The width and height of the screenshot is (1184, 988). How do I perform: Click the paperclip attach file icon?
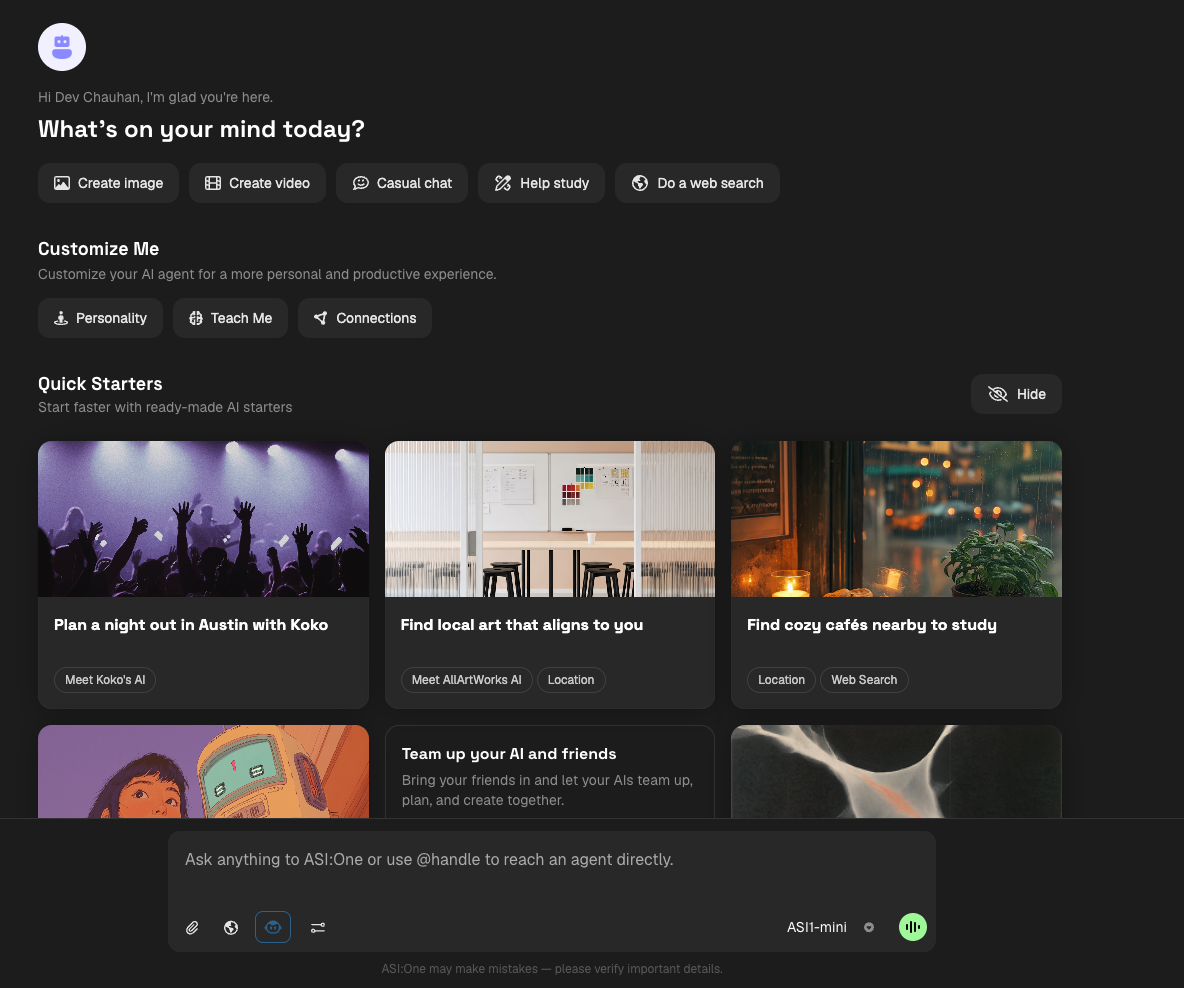click(x=193, y=928)
